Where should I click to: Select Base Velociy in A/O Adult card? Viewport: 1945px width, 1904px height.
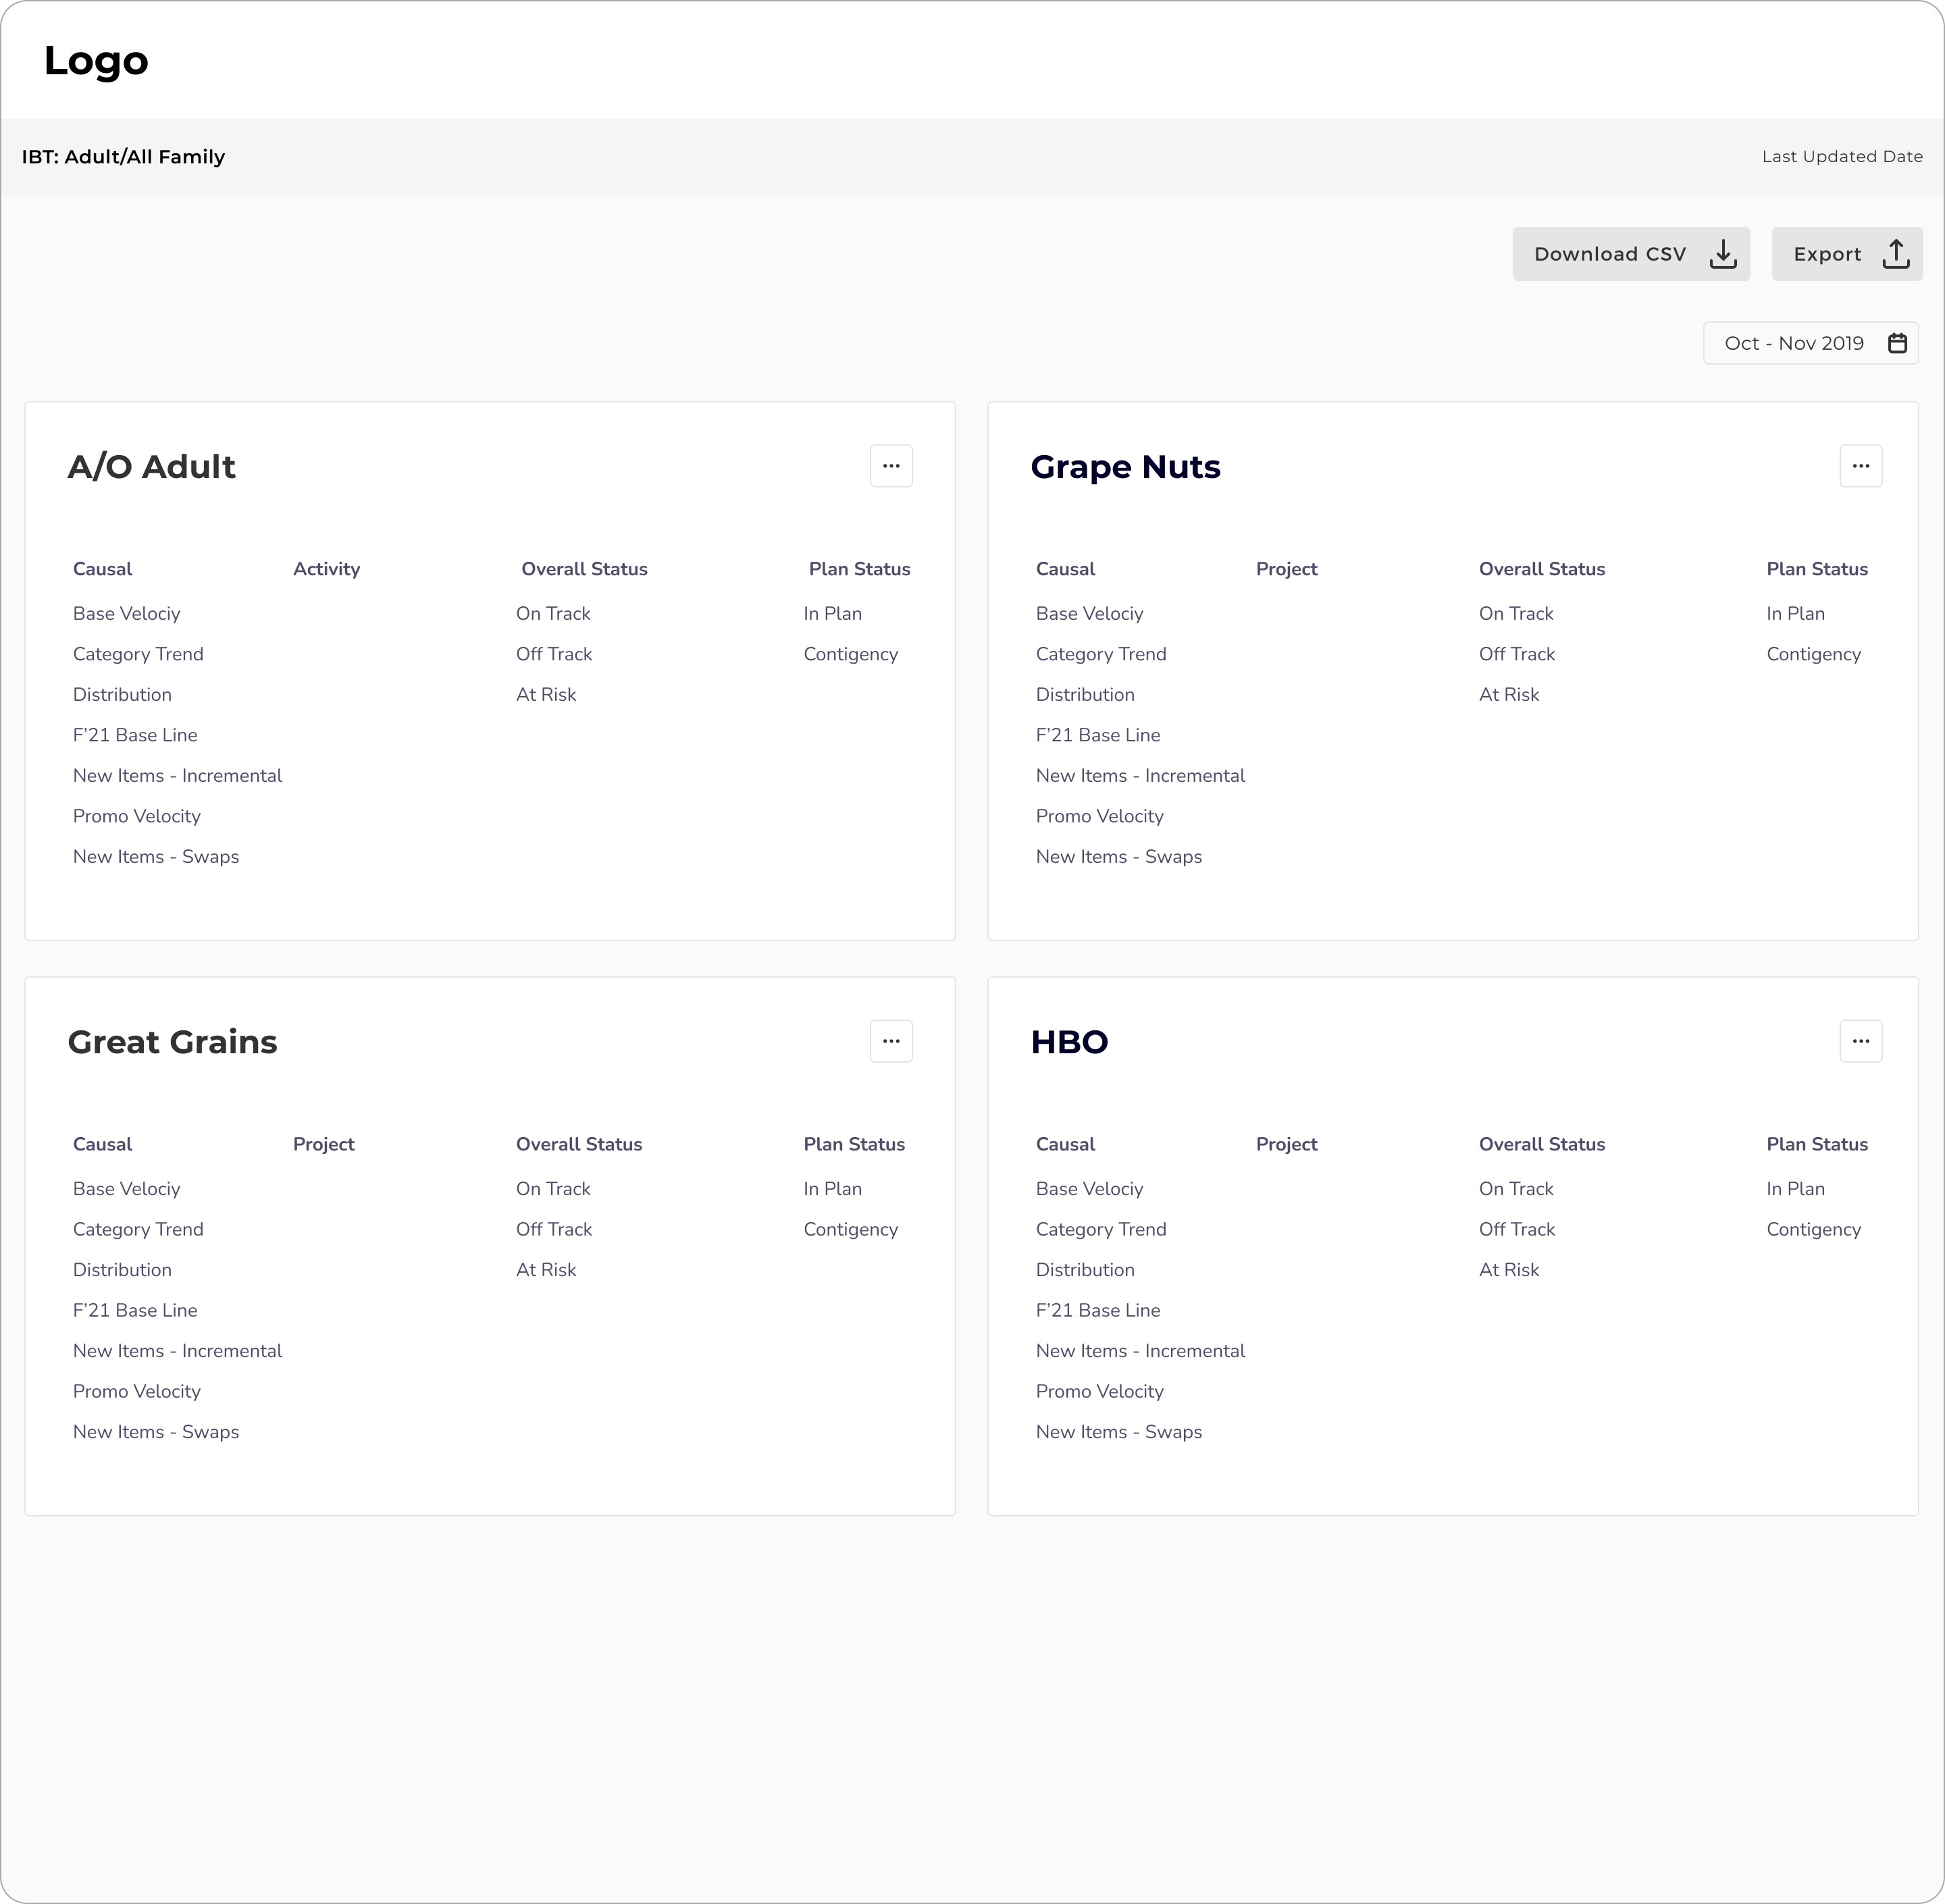[x=126, y=614]
